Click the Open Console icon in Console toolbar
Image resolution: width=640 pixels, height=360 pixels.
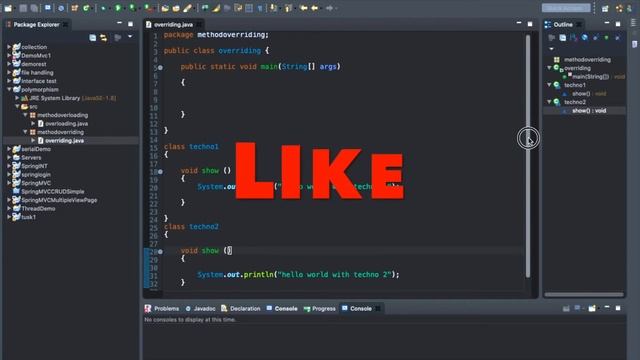[x=592, y=308]
